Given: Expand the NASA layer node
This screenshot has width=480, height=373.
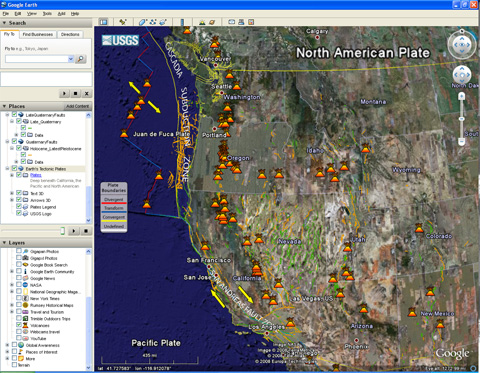Looking at the screenshot, I should [12, 285].
